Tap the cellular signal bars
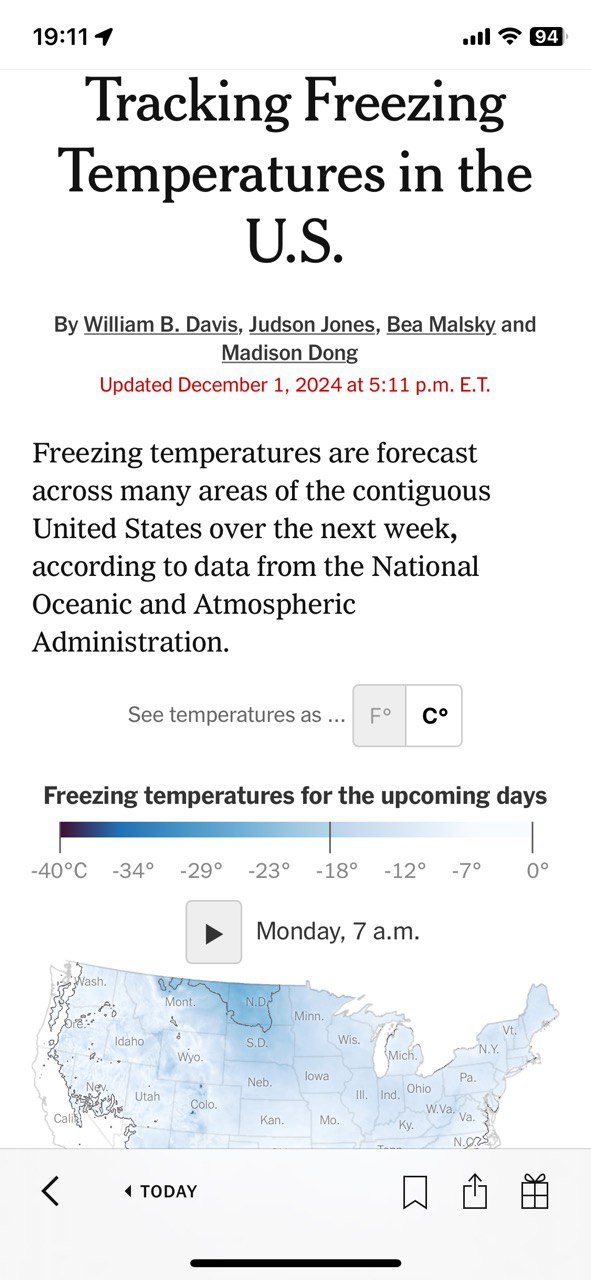Image resolution: width=591 pixels, height=1280 pixels. click(x=476, y=38)
